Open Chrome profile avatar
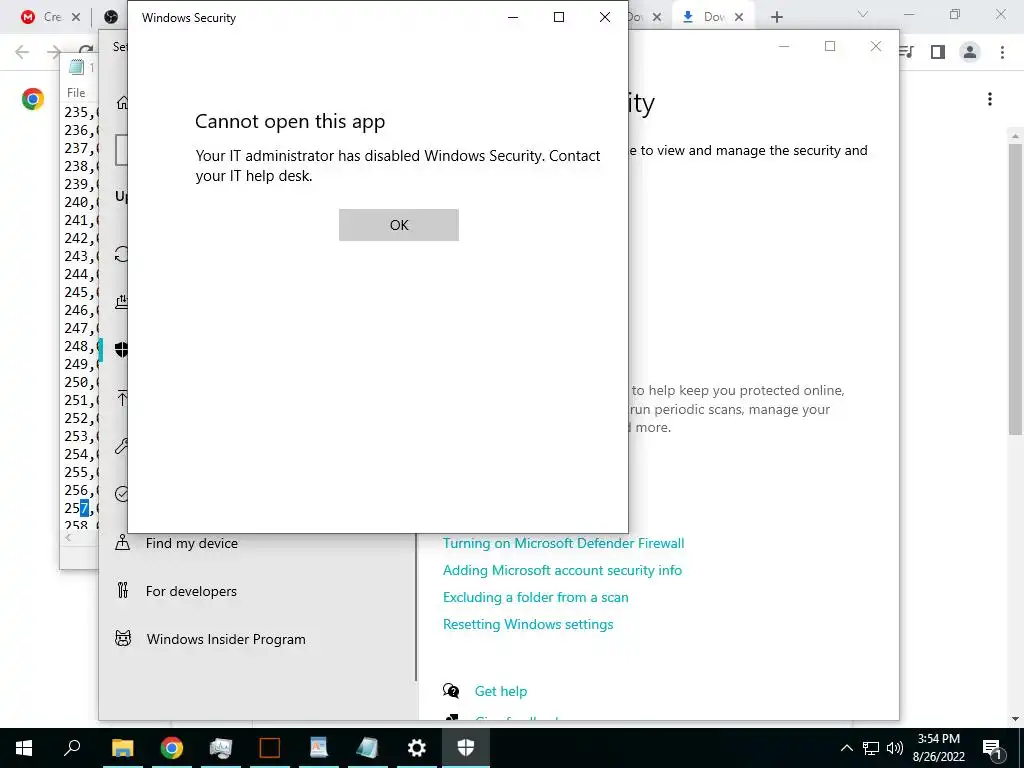Screen dimensions: 1024x768 [970, 52]
